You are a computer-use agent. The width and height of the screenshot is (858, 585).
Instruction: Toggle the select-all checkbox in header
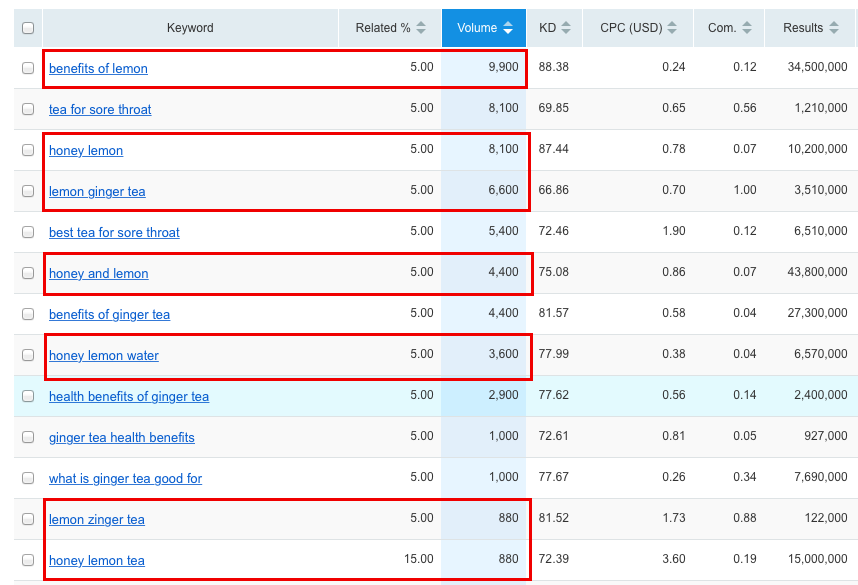28,28
